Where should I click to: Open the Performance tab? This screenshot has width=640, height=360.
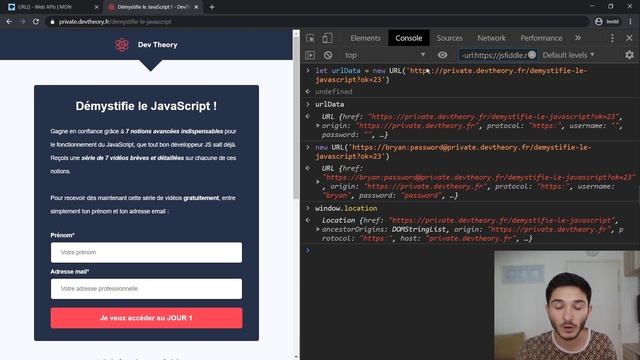pyautogui.click(x=541, y=38)
